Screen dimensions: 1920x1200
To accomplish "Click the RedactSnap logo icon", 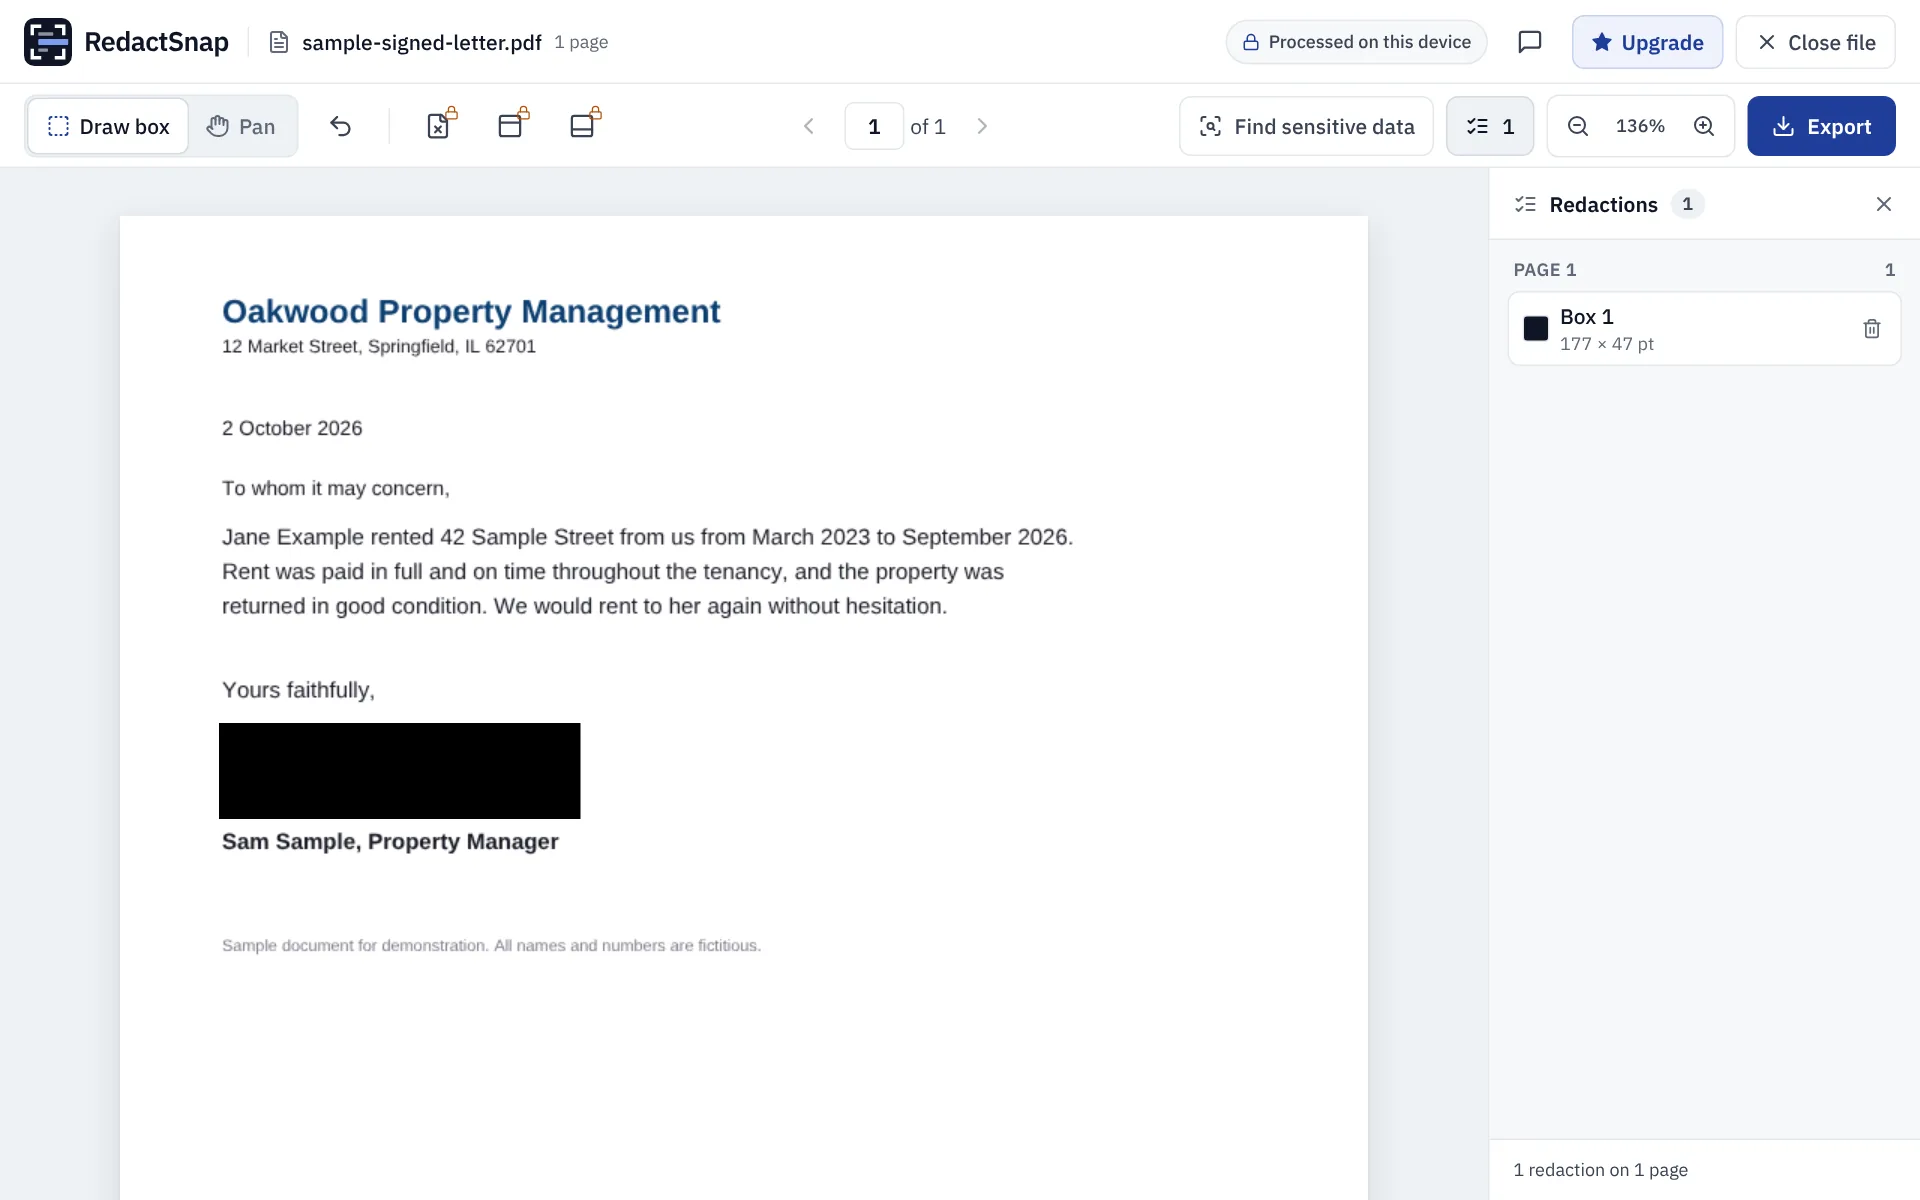I will point(48,42).
